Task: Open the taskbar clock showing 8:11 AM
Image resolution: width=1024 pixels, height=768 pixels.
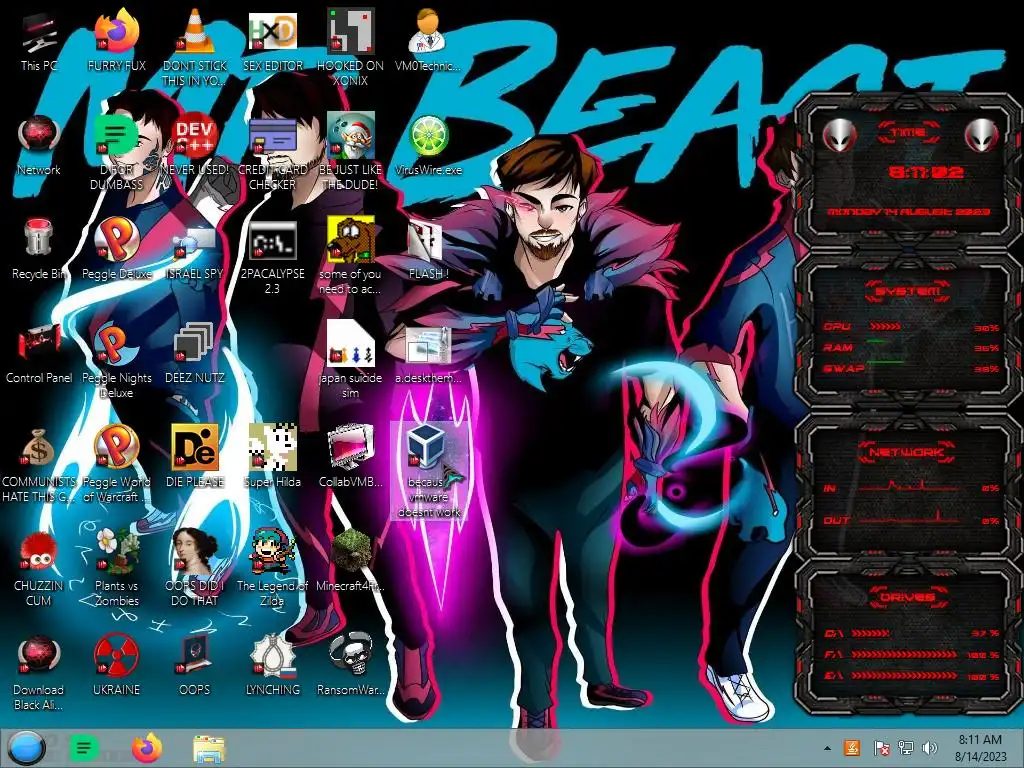Action: pyautogui.click(x=980, y=748)
